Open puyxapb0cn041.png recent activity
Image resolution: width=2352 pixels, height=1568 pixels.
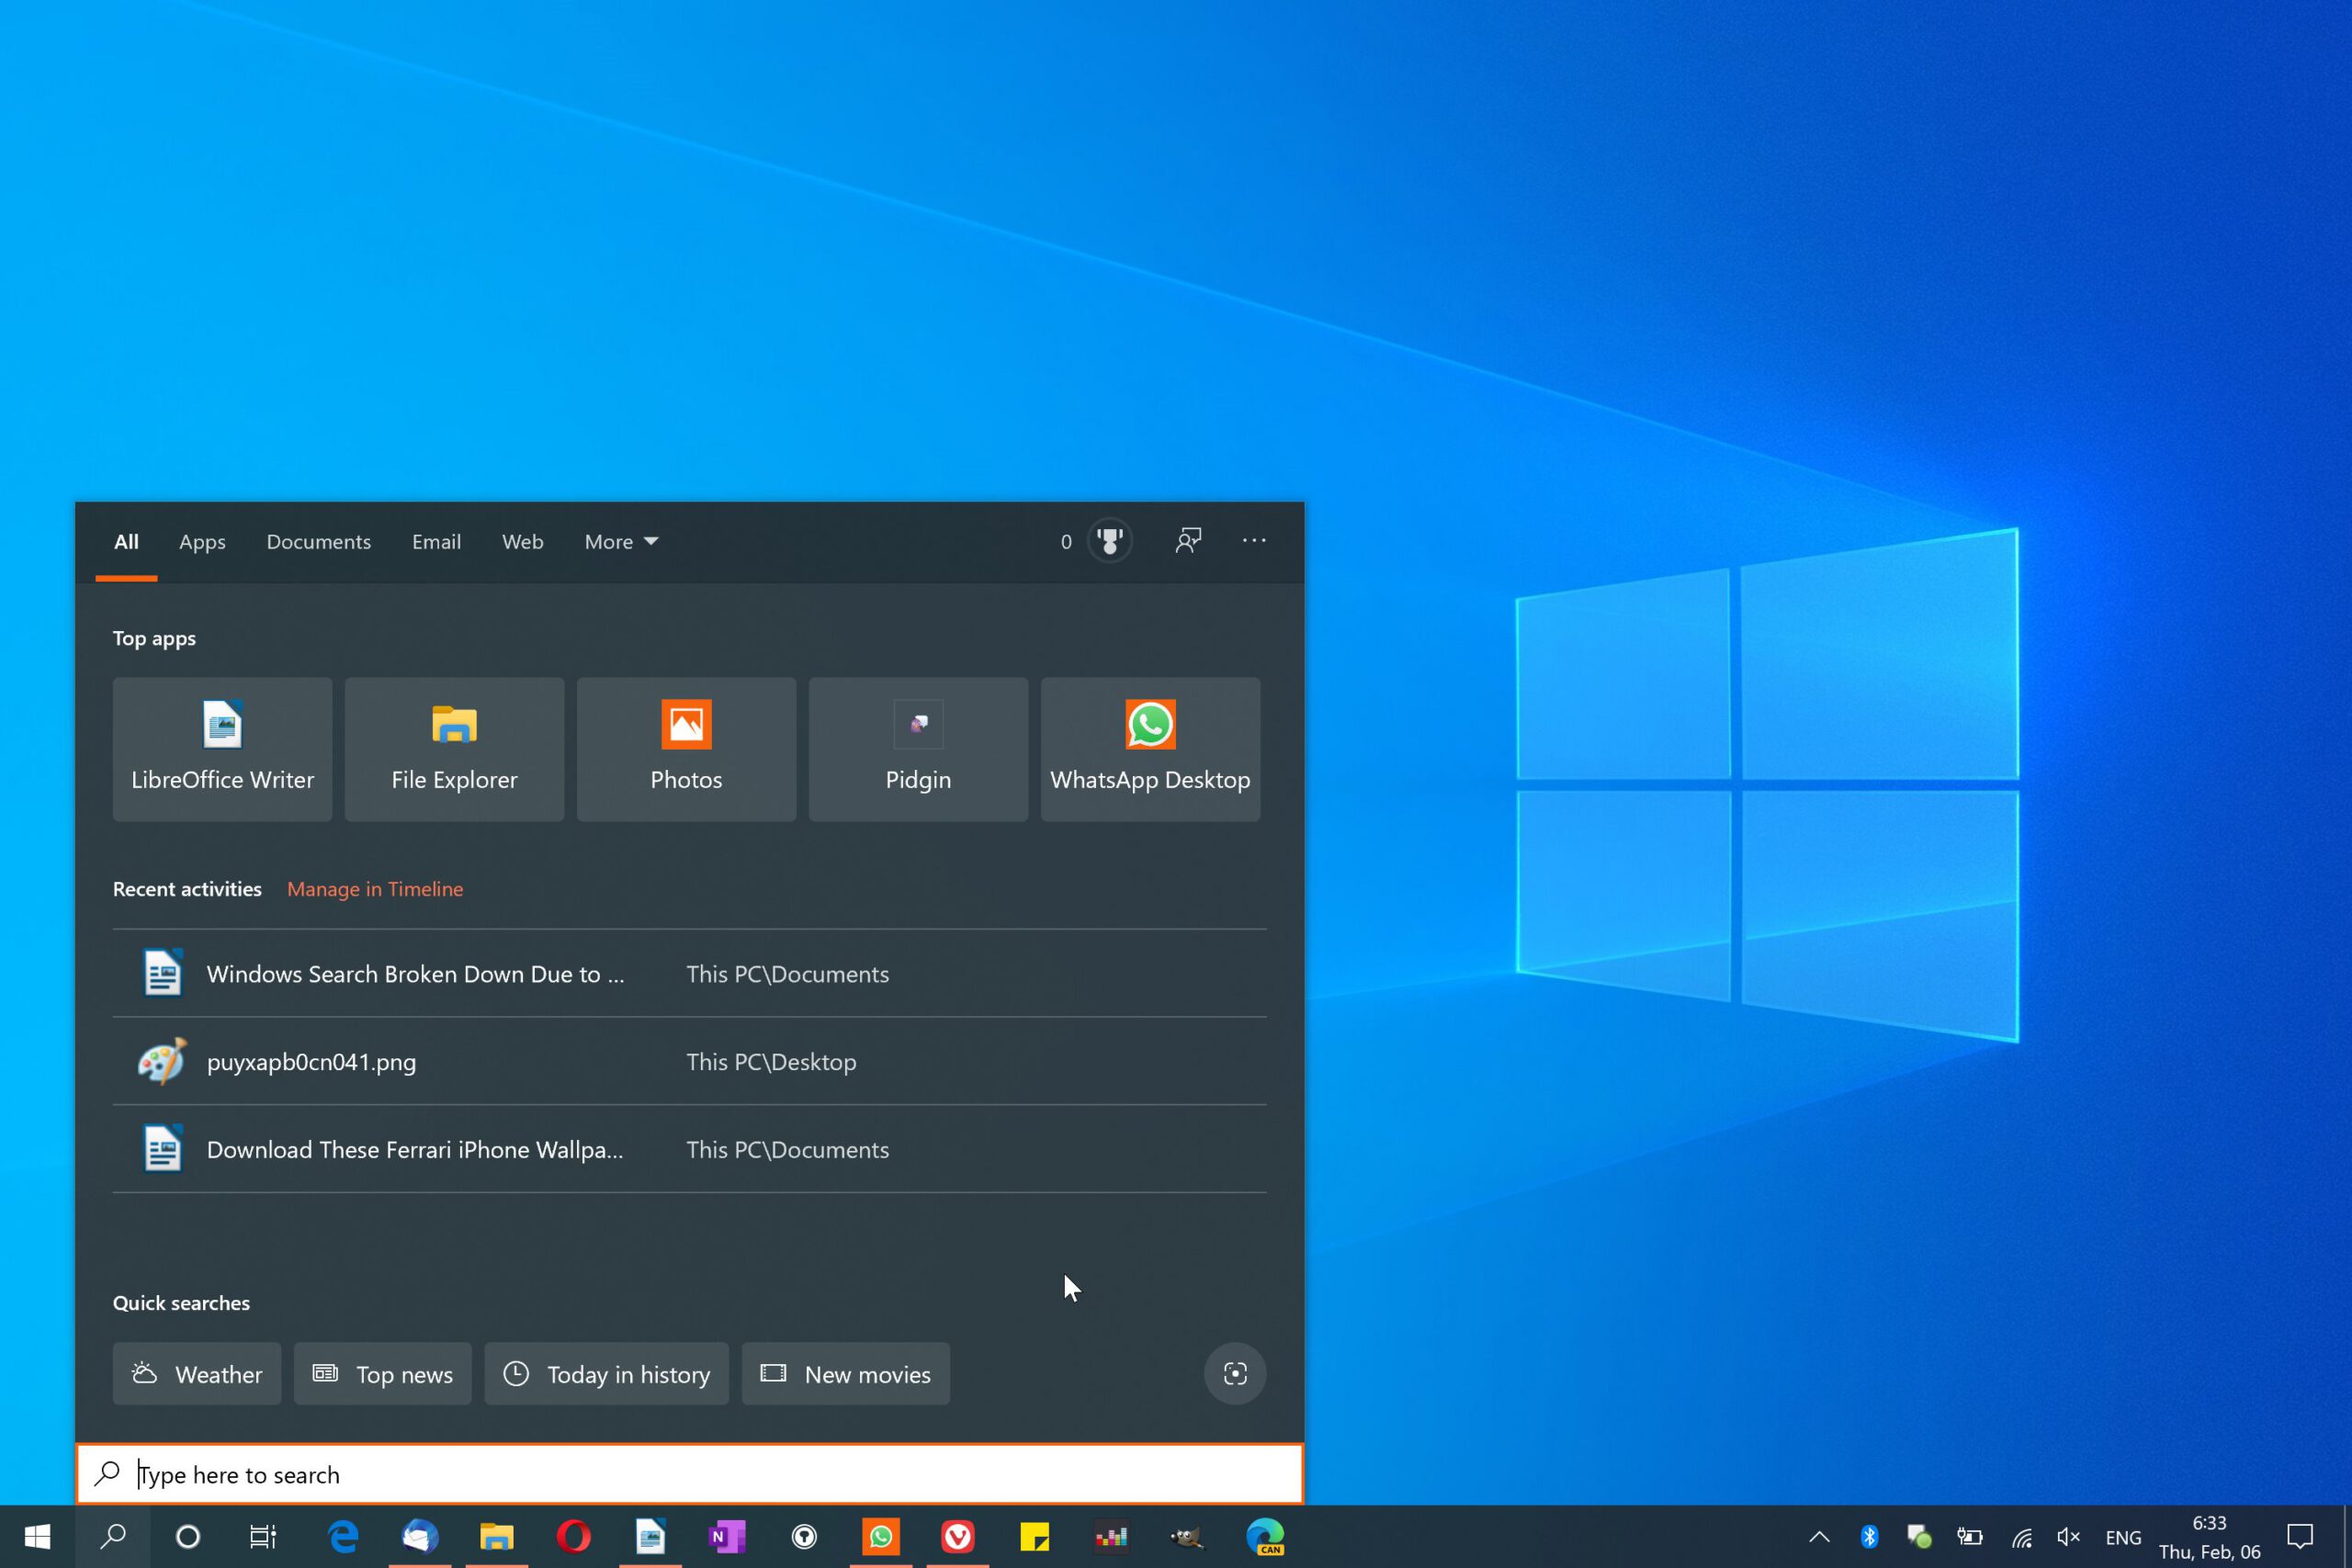(689, 1061)
